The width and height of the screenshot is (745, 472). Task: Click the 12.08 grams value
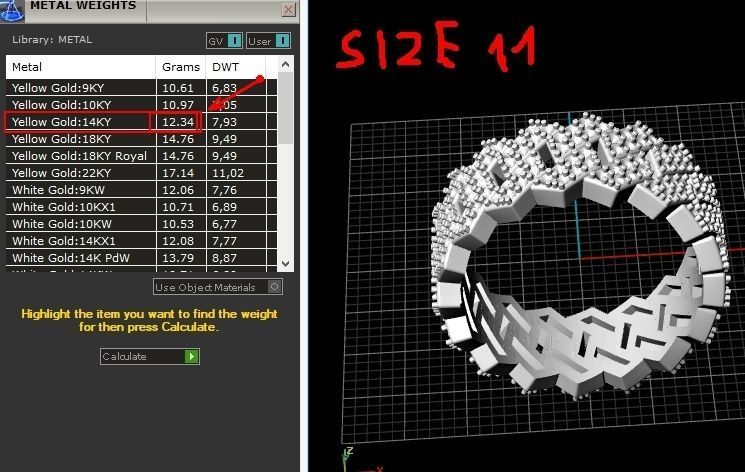pos(178,241)
